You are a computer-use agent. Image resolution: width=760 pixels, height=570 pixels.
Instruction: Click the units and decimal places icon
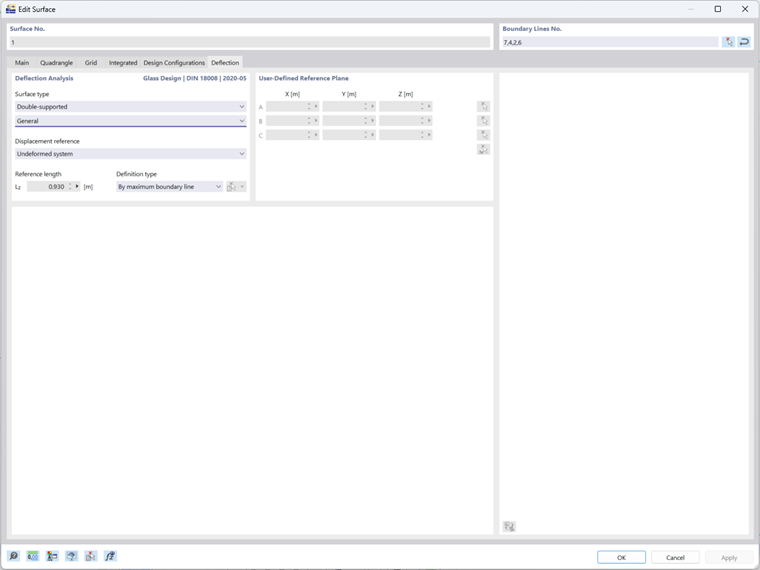click(x=32, y=556)
